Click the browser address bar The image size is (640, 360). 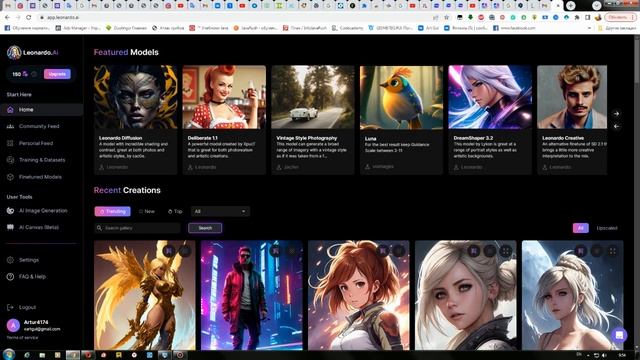click(237, 18)
